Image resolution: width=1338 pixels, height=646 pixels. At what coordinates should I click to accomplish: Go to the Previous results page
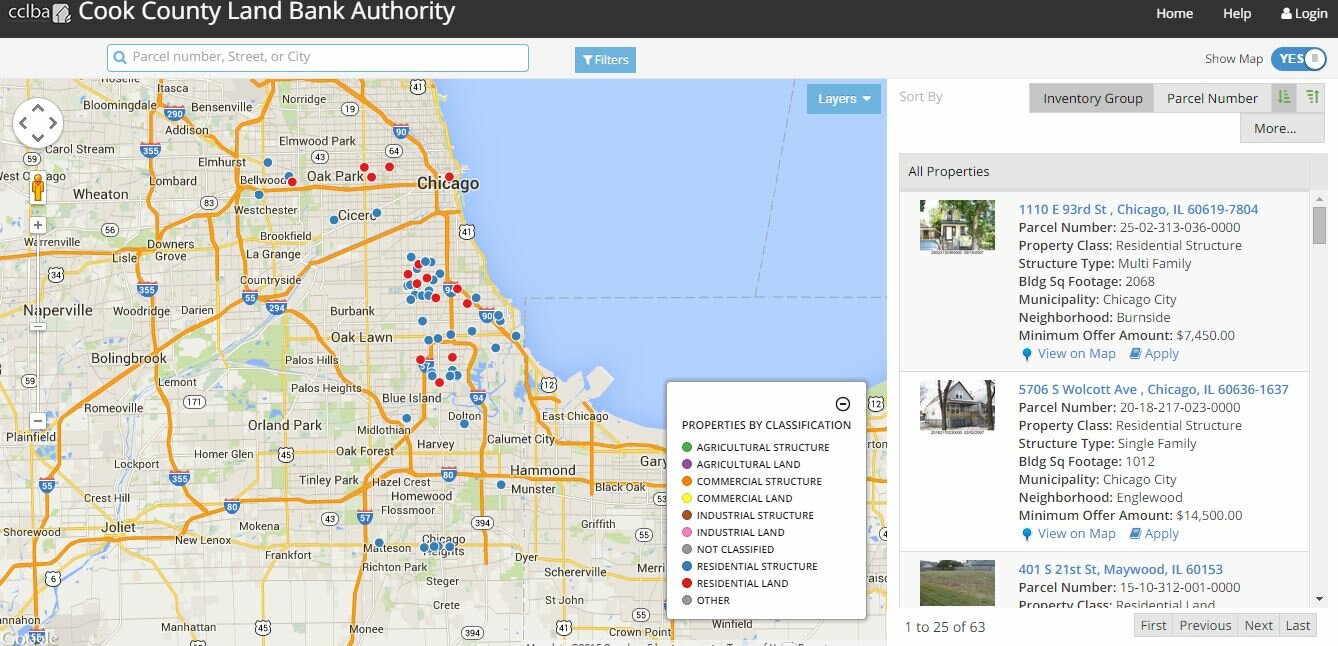click(1205, 625)
